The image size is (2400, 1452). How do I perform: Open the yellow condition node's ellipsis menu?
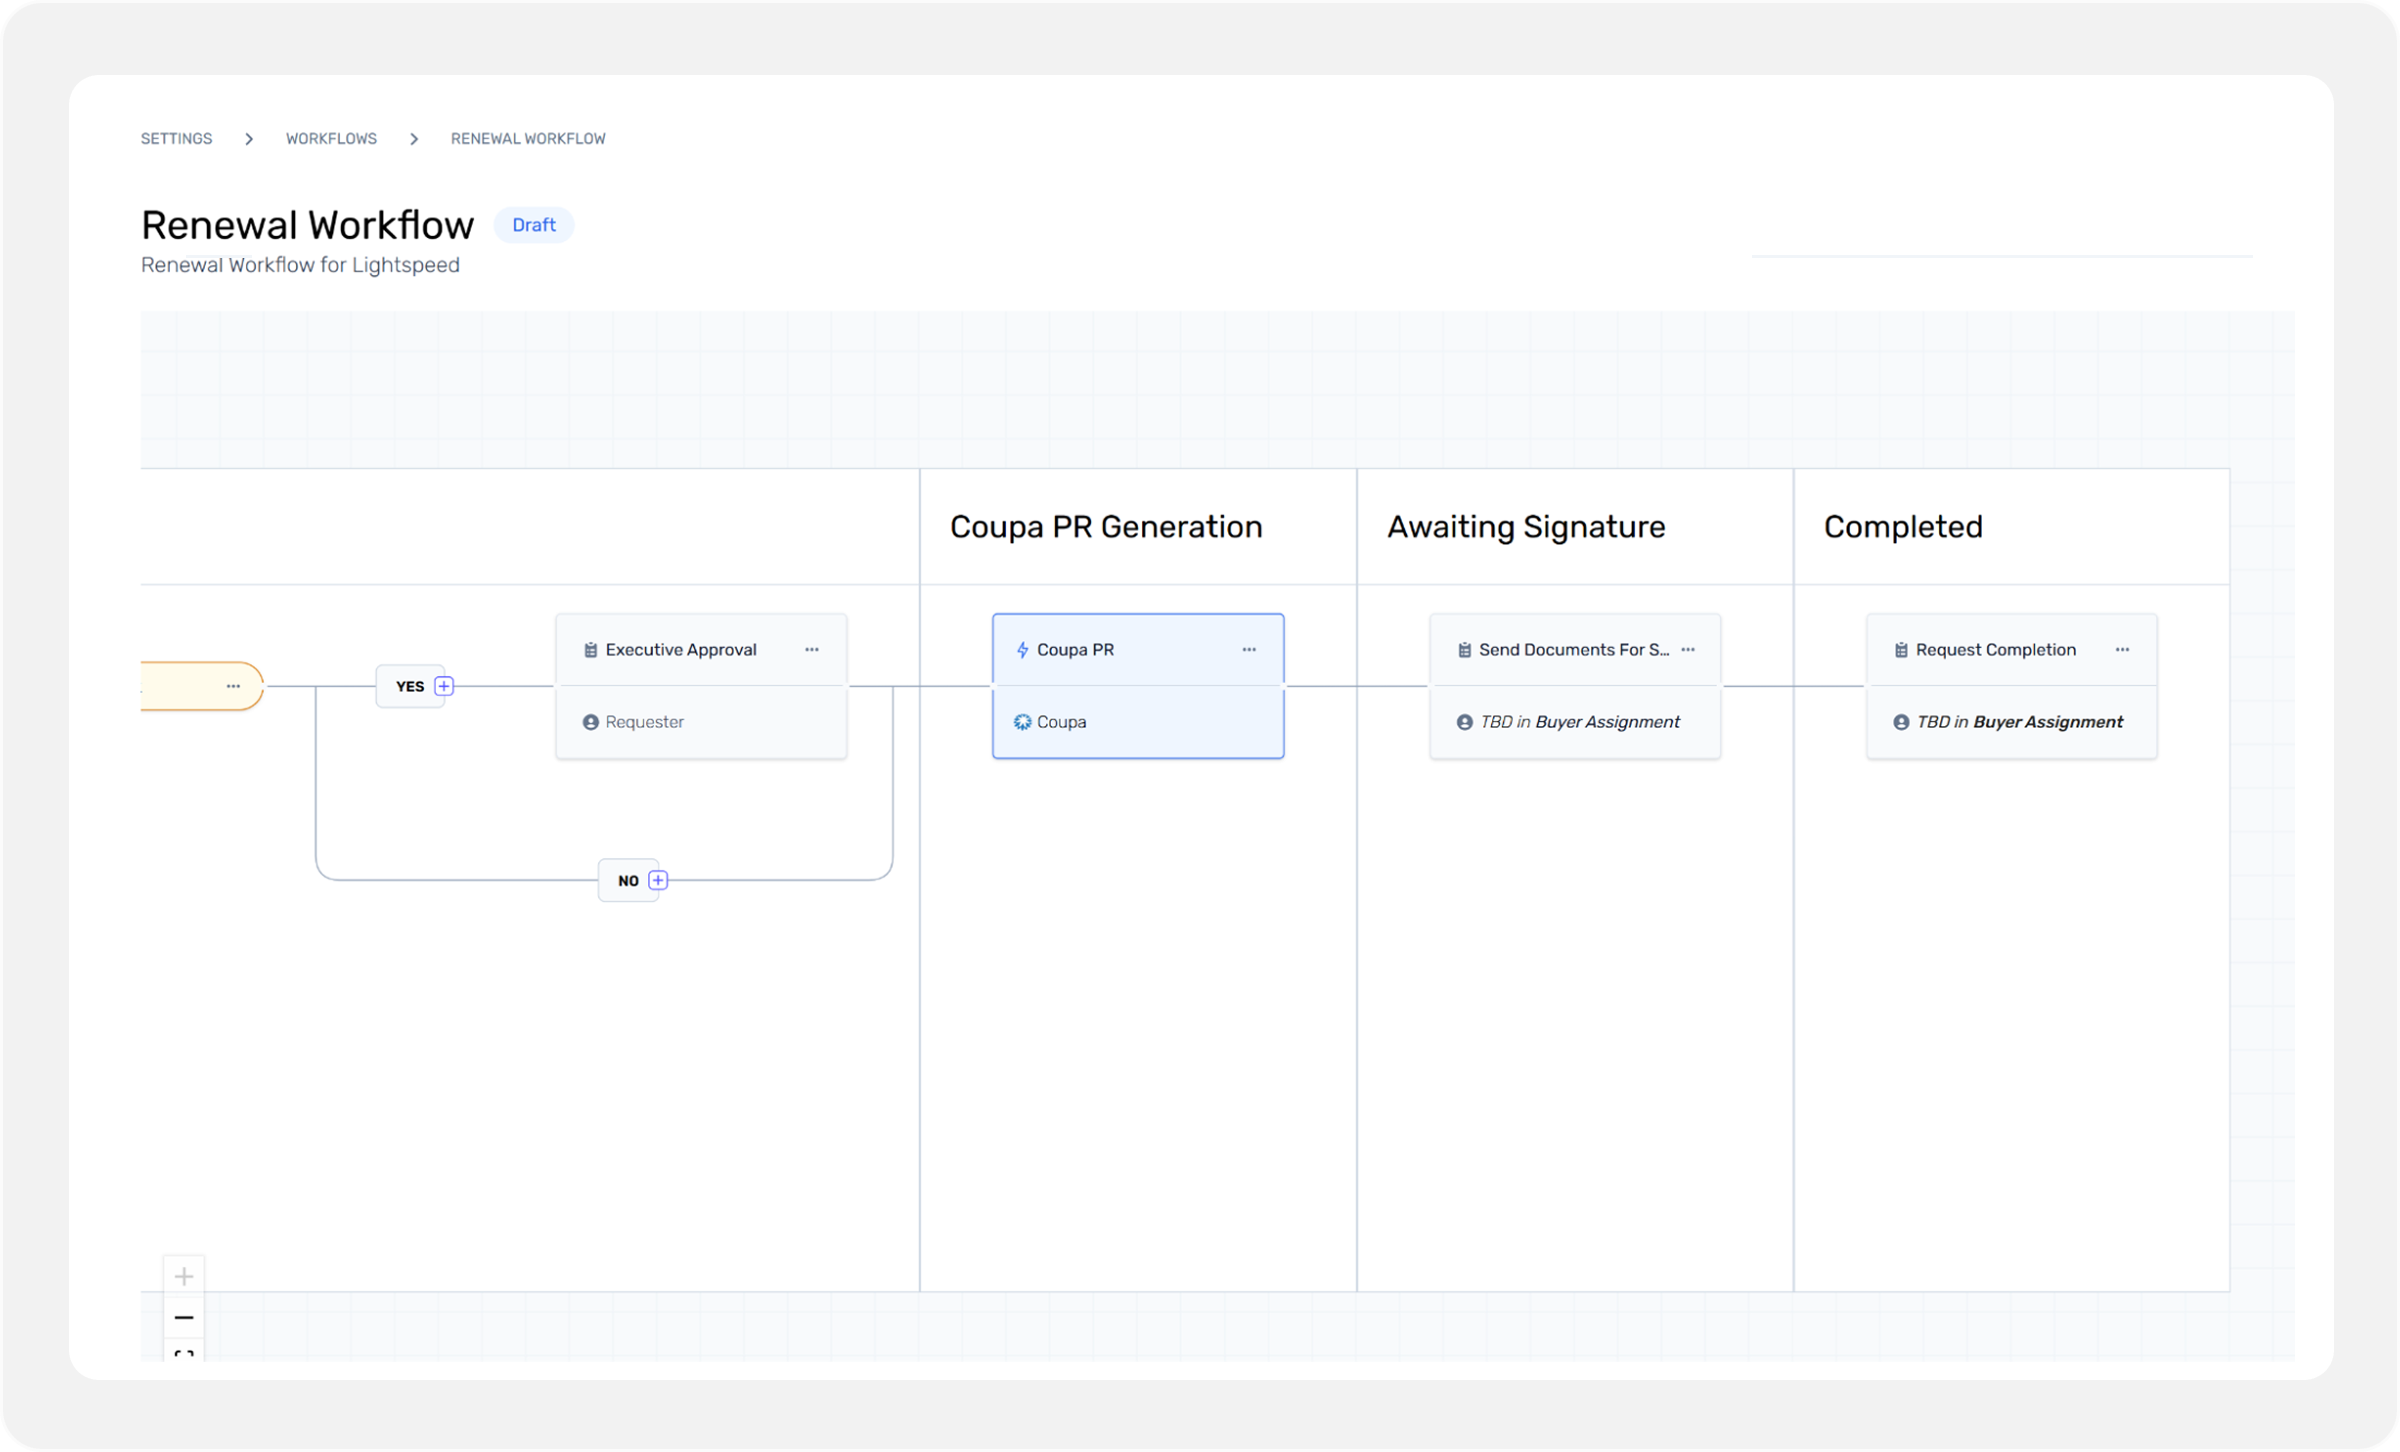[233, 686]
